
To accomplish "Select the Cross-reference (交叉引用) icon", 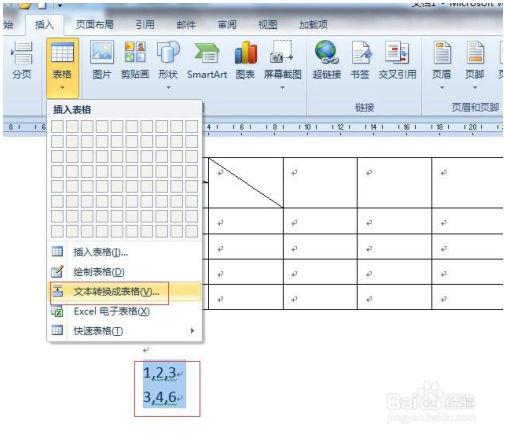I will pyautogui.click(x=397, y=60).
